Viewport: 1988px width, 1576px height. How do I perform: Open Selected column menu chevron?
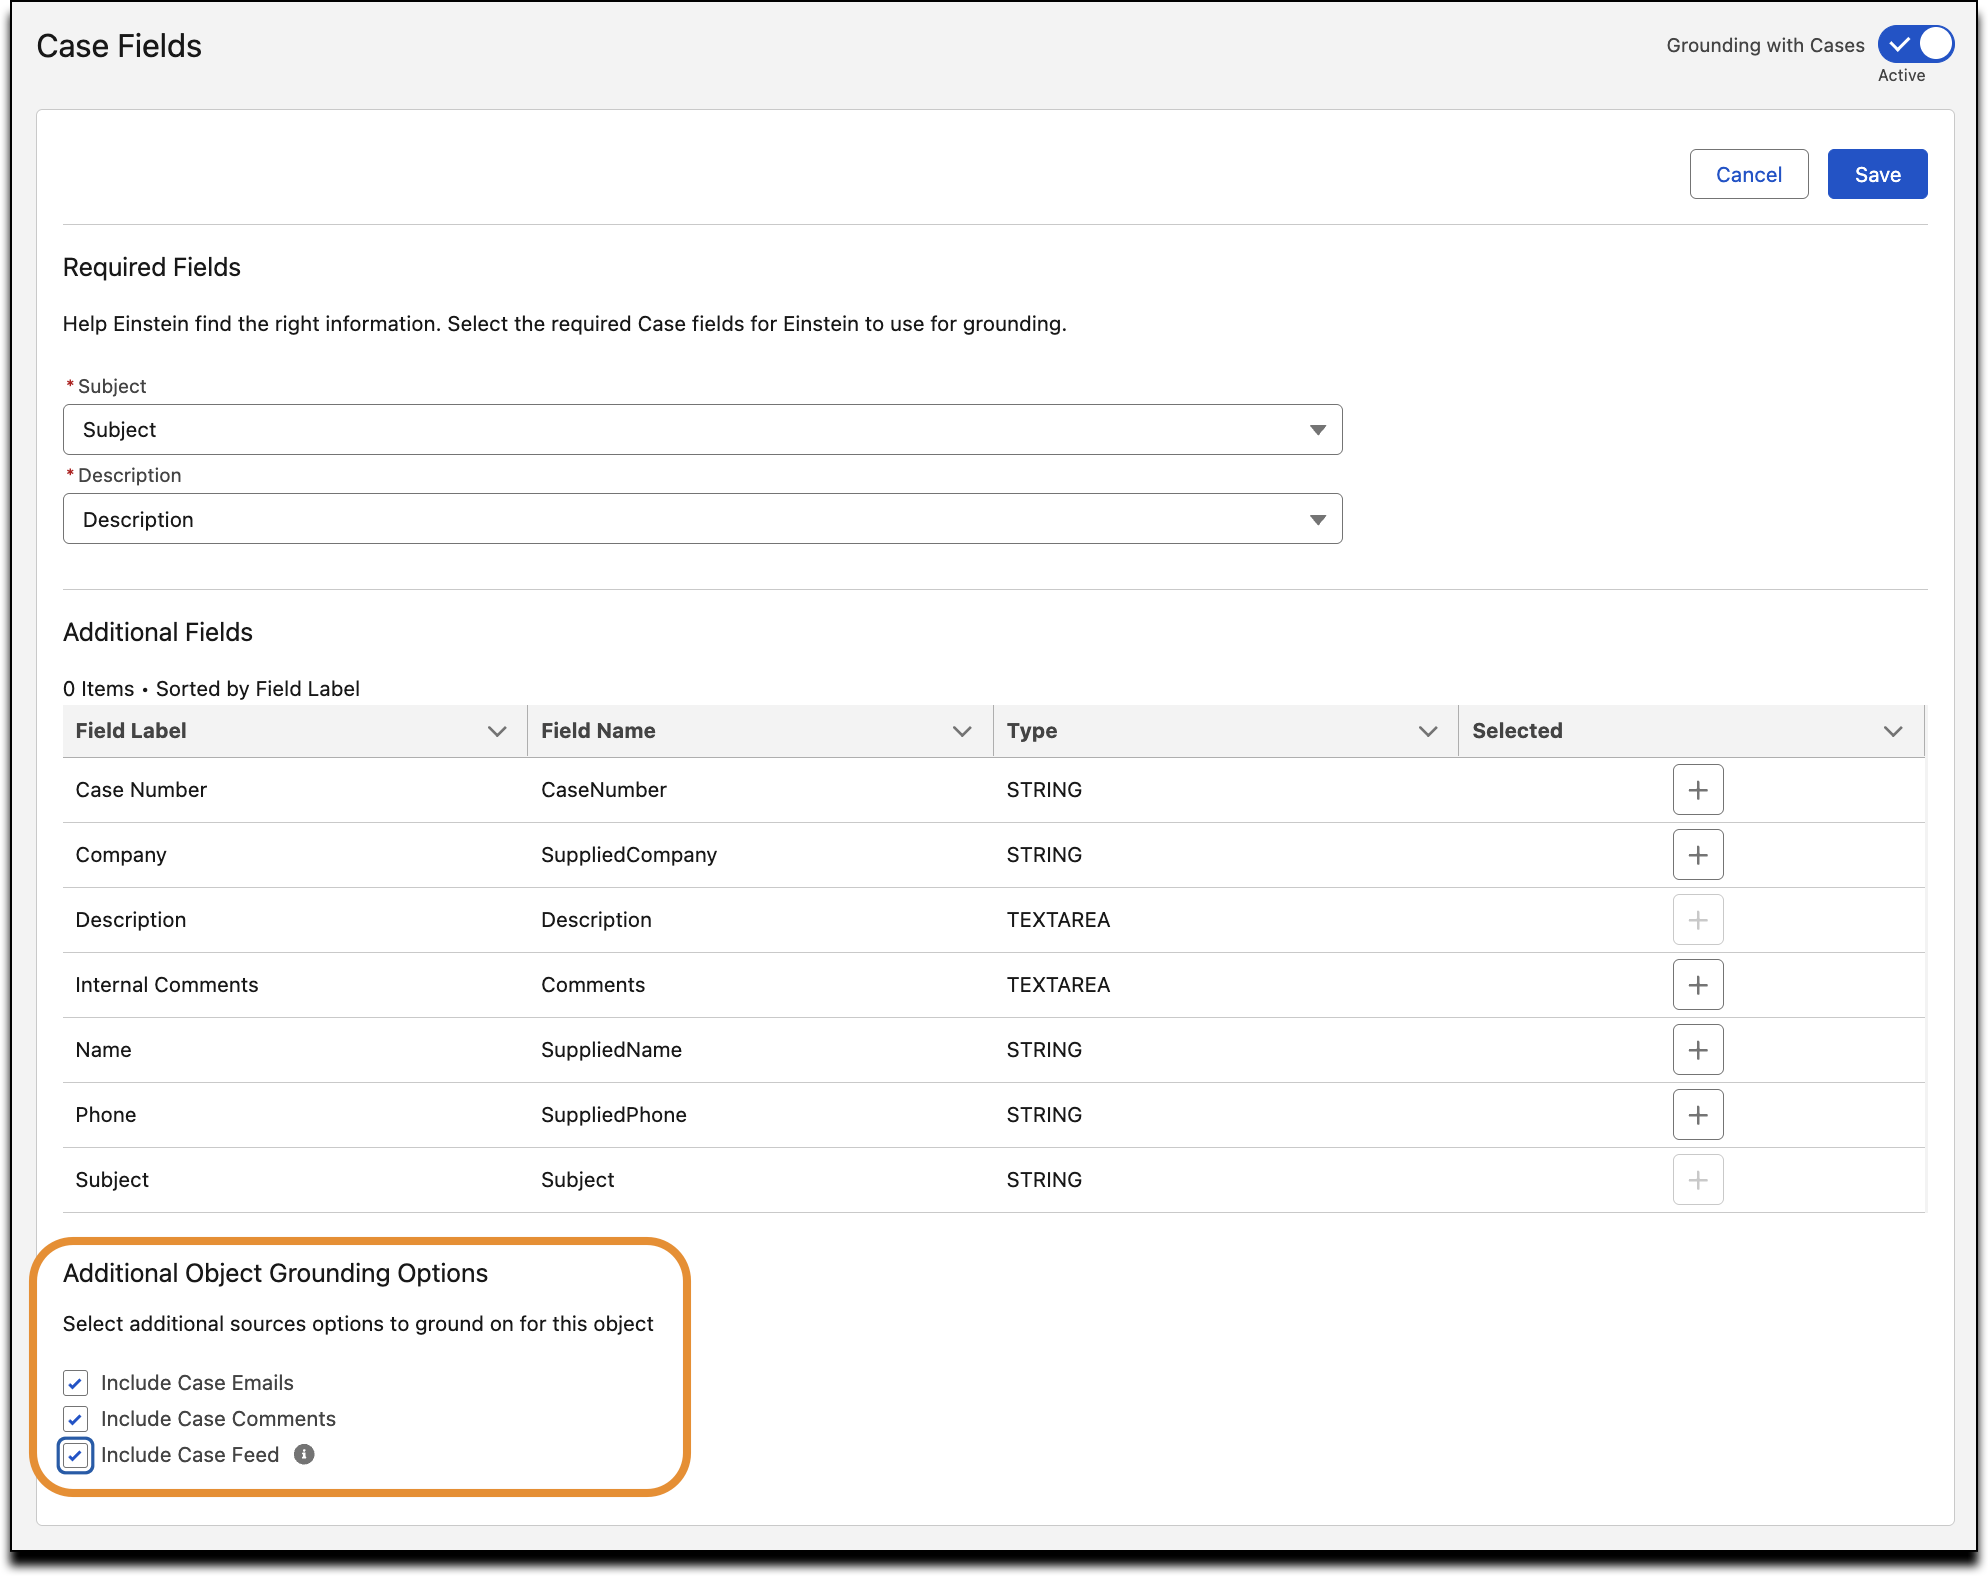(1893, 731)
